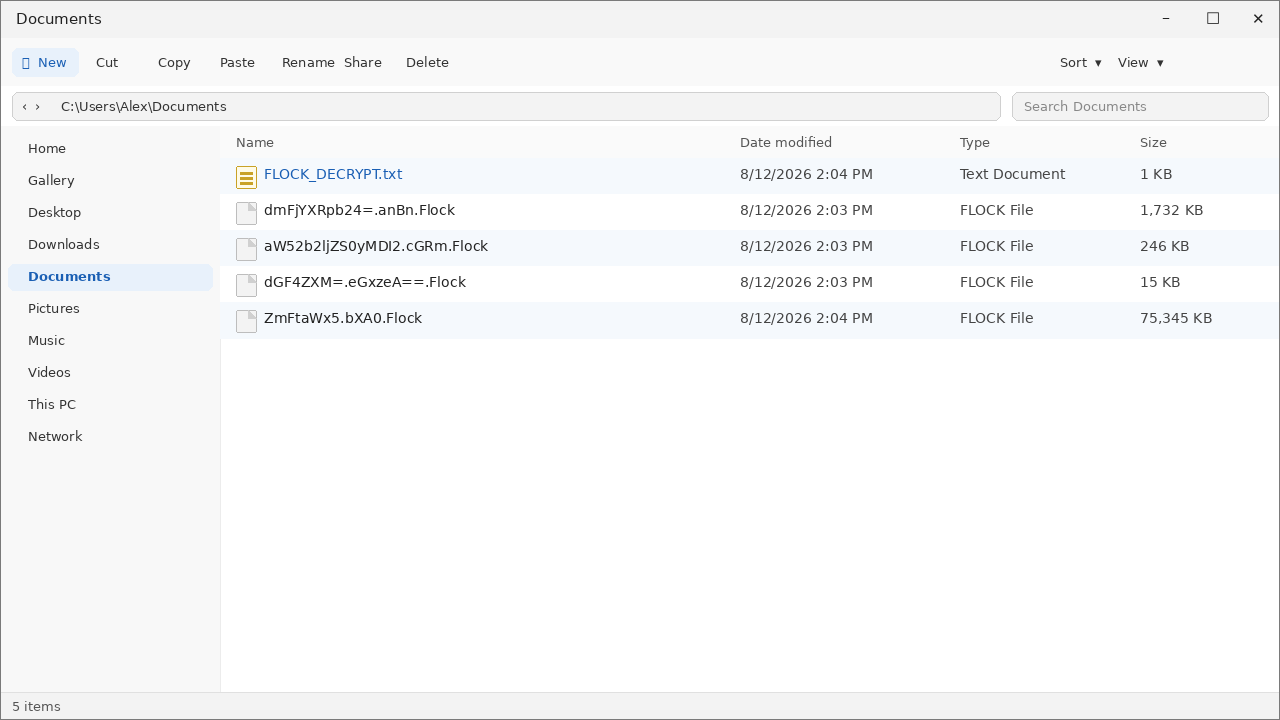
Task: Open the View dropdown
Action: coord(1140,62)
